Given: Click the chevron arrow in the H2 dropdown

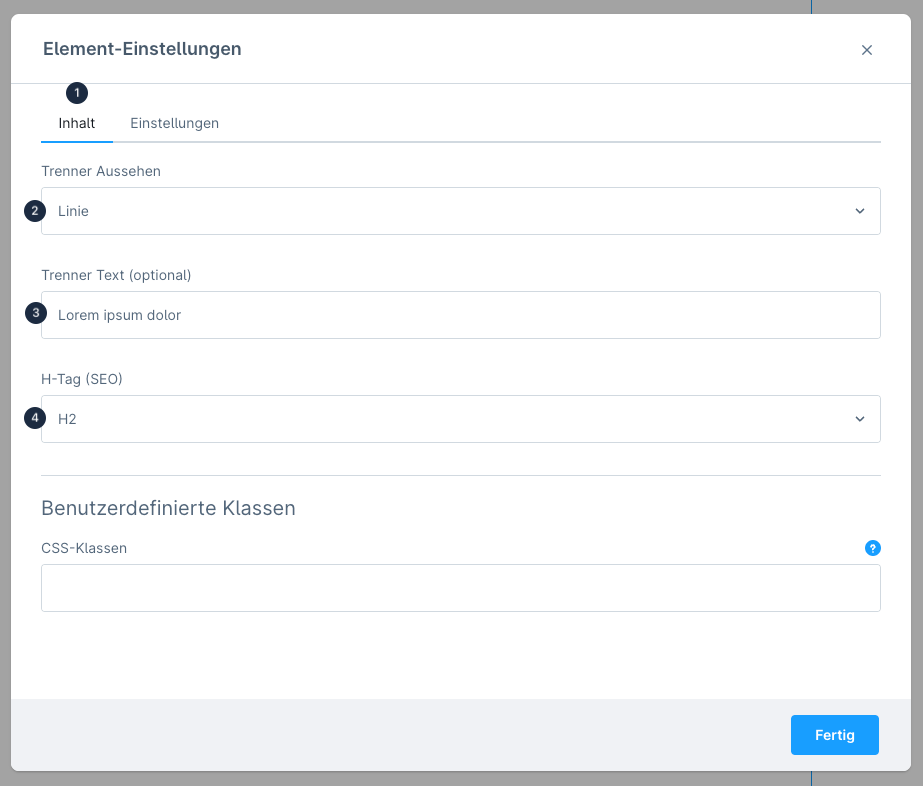Looking at the screenshot, I should pos(859,419).
